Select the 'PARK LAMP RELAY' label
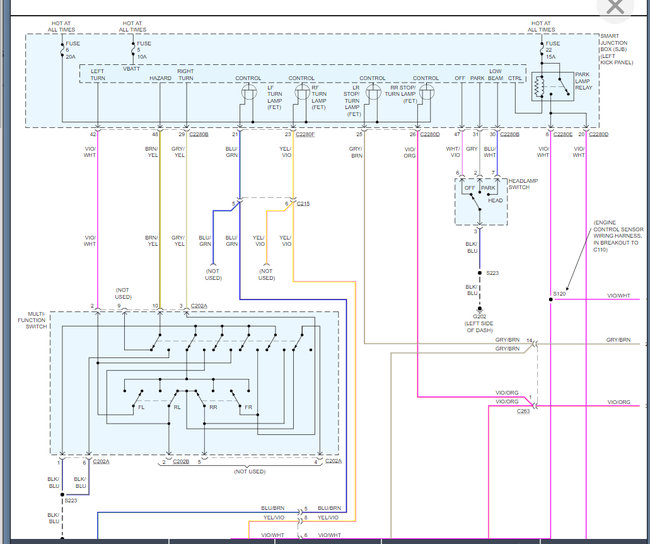The width and height of the screenshot is (650, 544). (584, 81)
